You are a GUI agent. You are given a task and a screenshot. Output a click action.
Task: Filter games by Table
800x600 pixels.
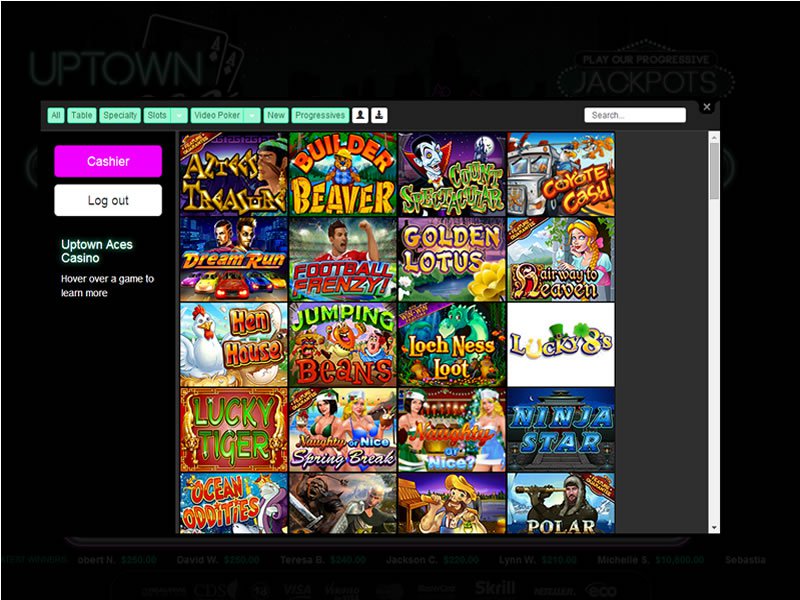coord(82,115)
